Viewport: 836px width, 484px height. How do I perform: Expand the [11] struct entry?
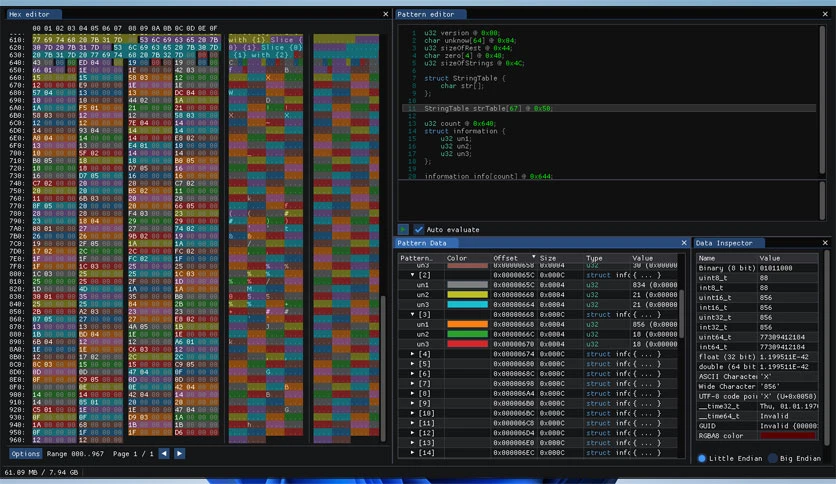pos(412,423)
